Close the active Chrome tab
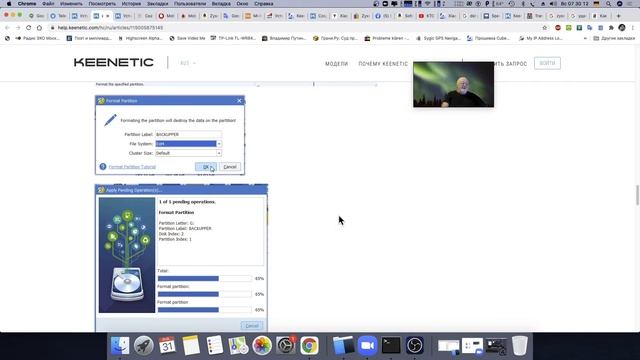 tap(108, 16)
